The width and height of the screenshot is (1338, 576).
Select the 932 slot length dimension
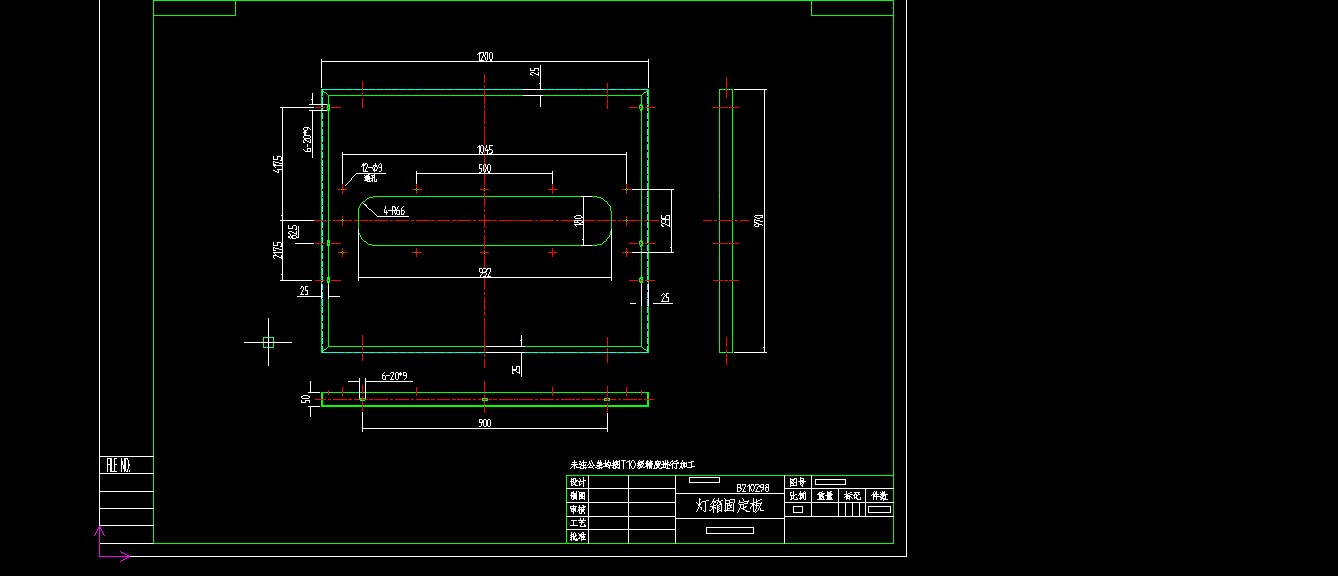click(485, 272)
